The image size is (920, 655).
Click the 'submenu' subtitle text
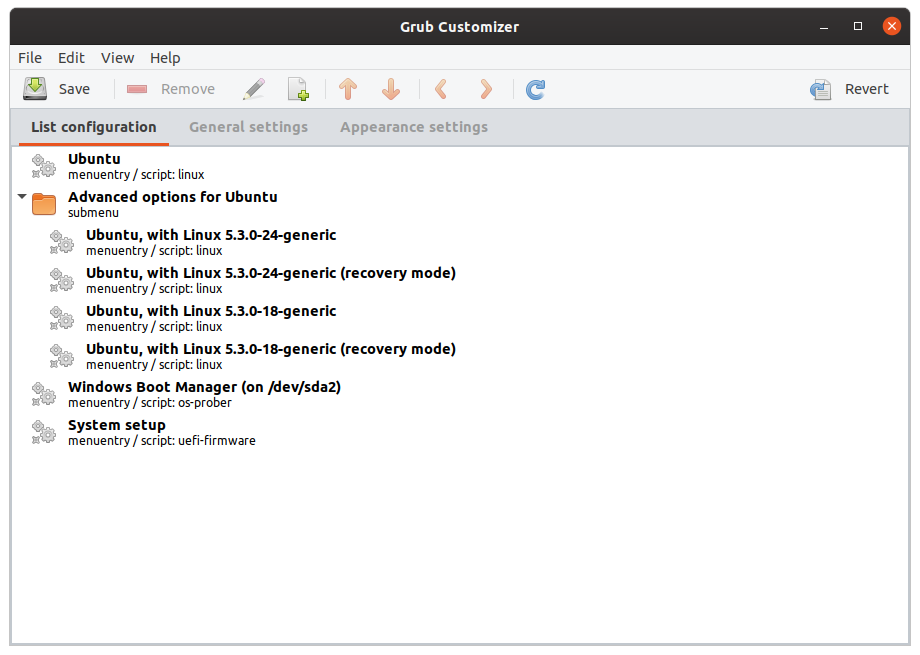(x=93, y=213)
